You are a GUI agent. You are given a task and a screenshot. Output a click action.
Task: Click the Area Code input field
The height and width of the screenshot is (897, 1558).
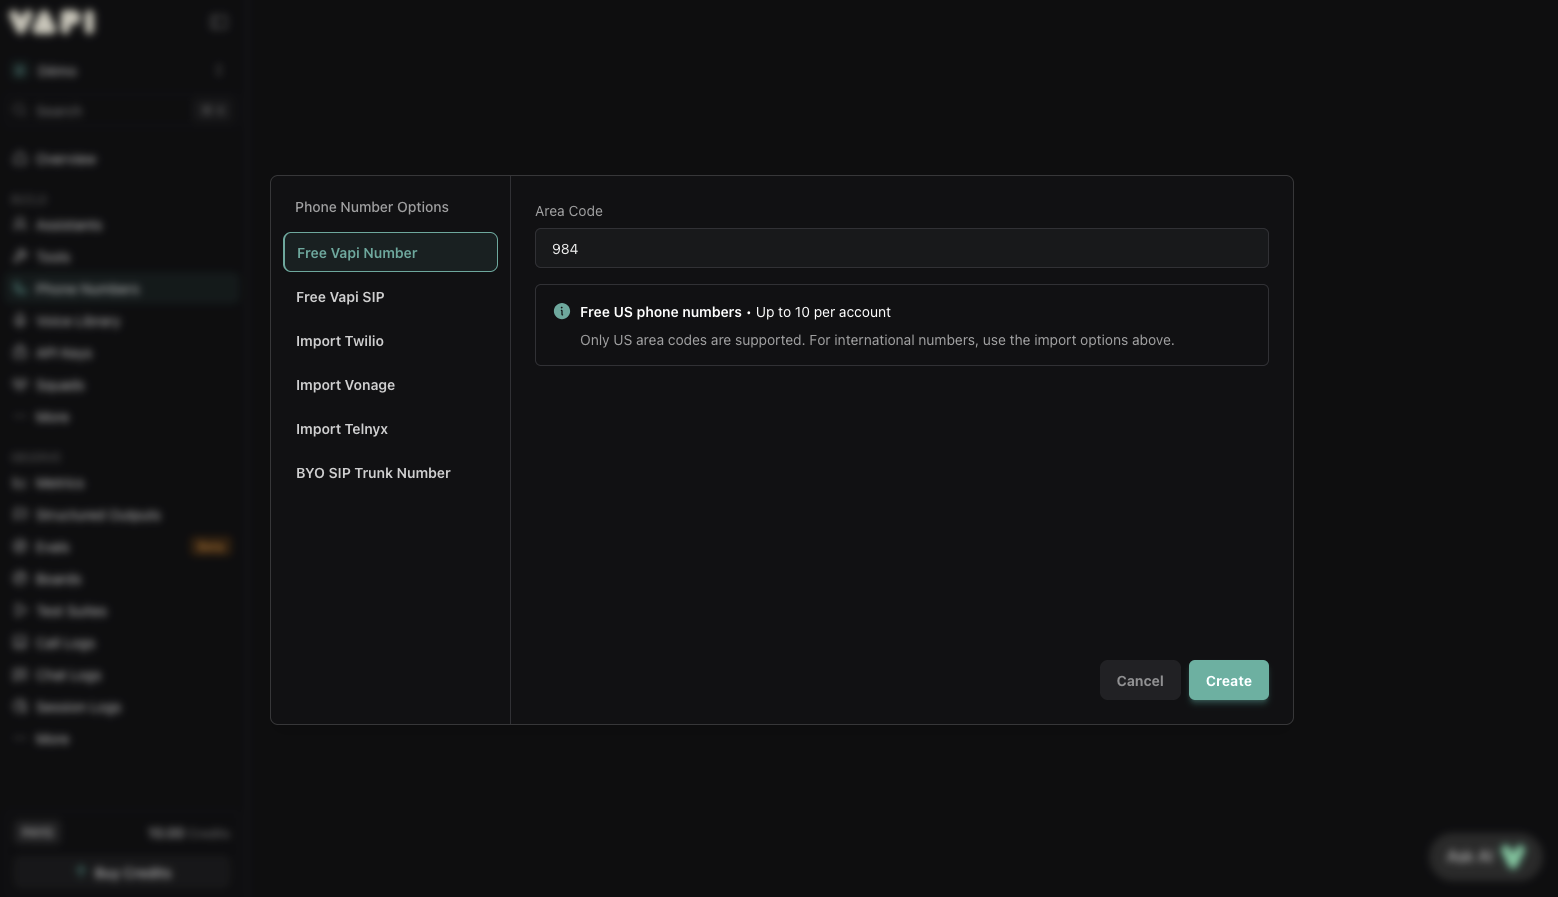pyautogui.click(x=901, y=248)
